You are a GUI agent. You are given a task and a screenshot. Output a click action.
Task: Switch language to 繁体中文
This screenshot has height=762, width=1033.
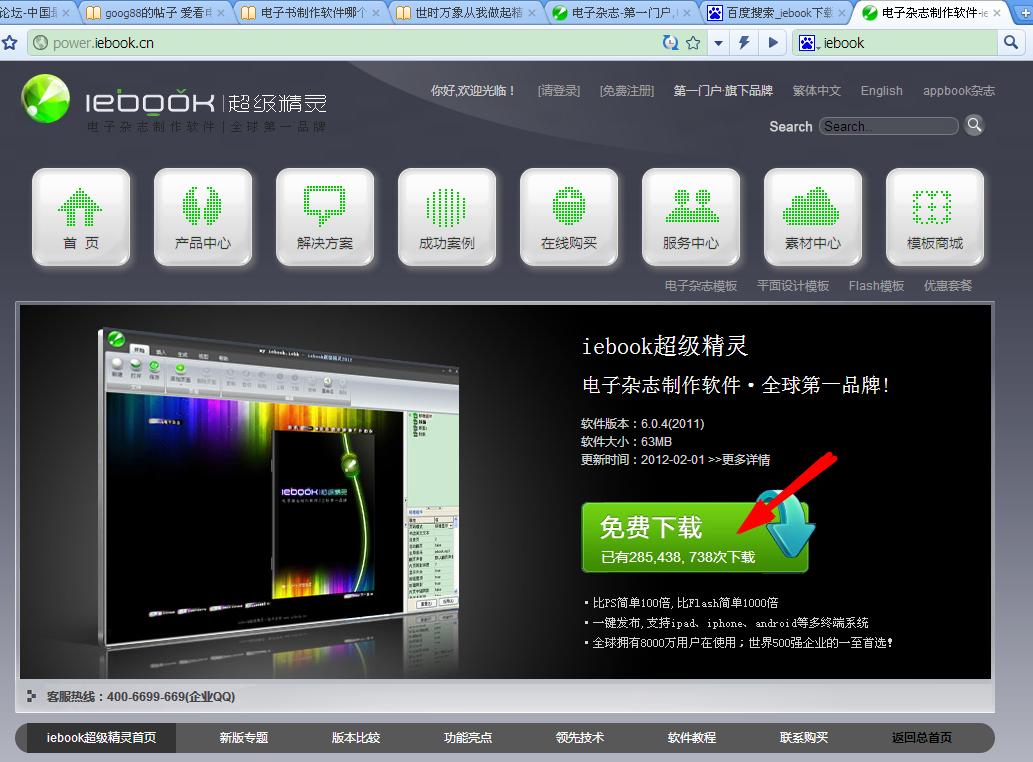(x=816, y=91)
